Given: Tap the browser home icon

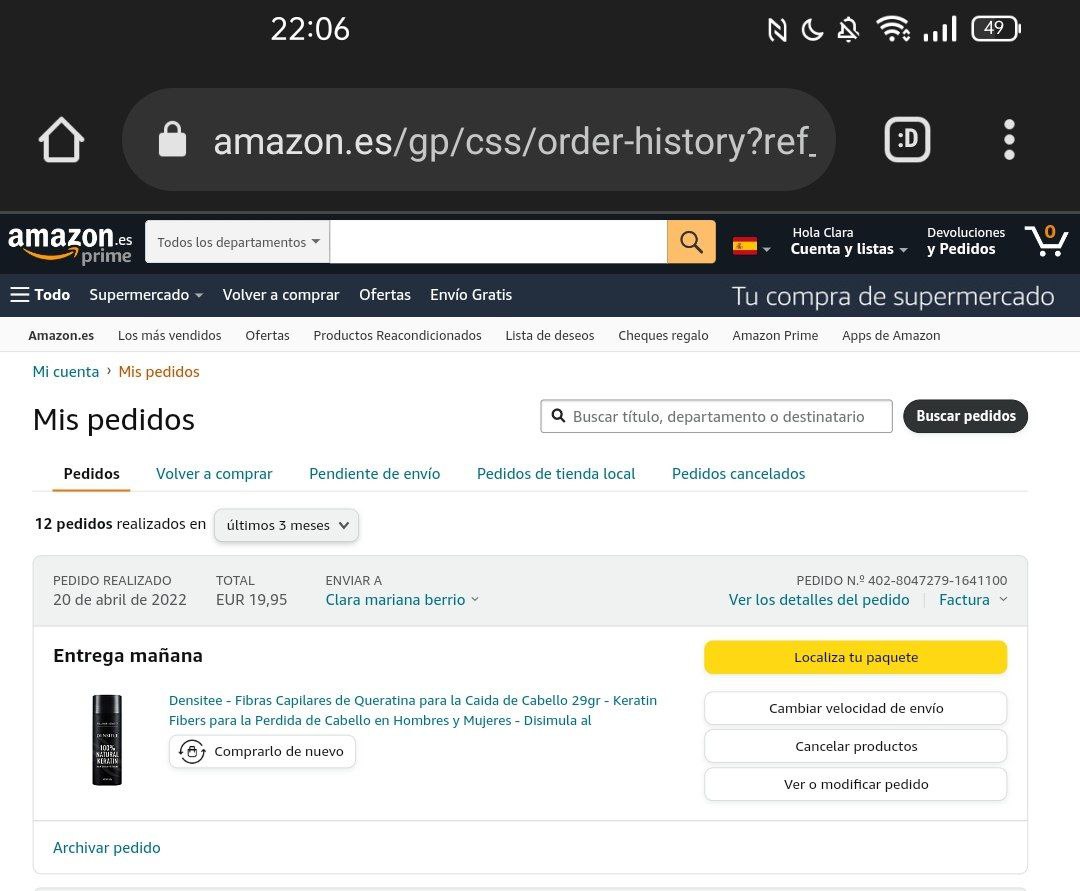Looking at the screenshot, I should point(61,140).
